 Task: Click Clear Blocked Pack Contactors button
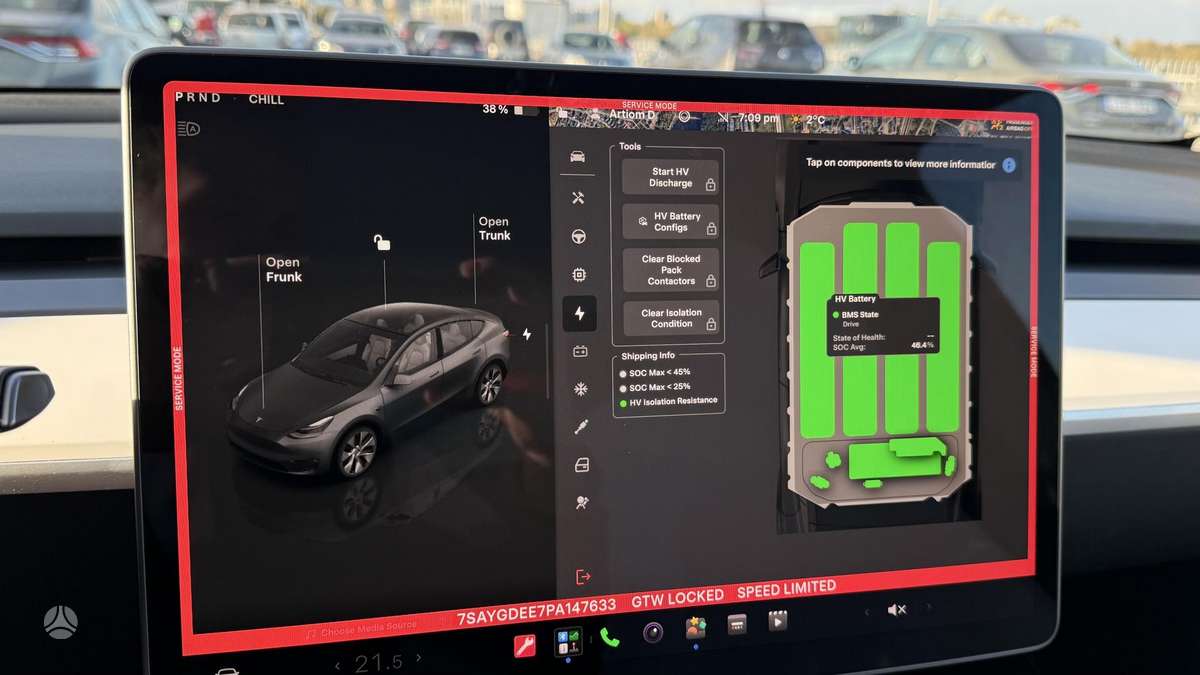(x=671, y=270)
